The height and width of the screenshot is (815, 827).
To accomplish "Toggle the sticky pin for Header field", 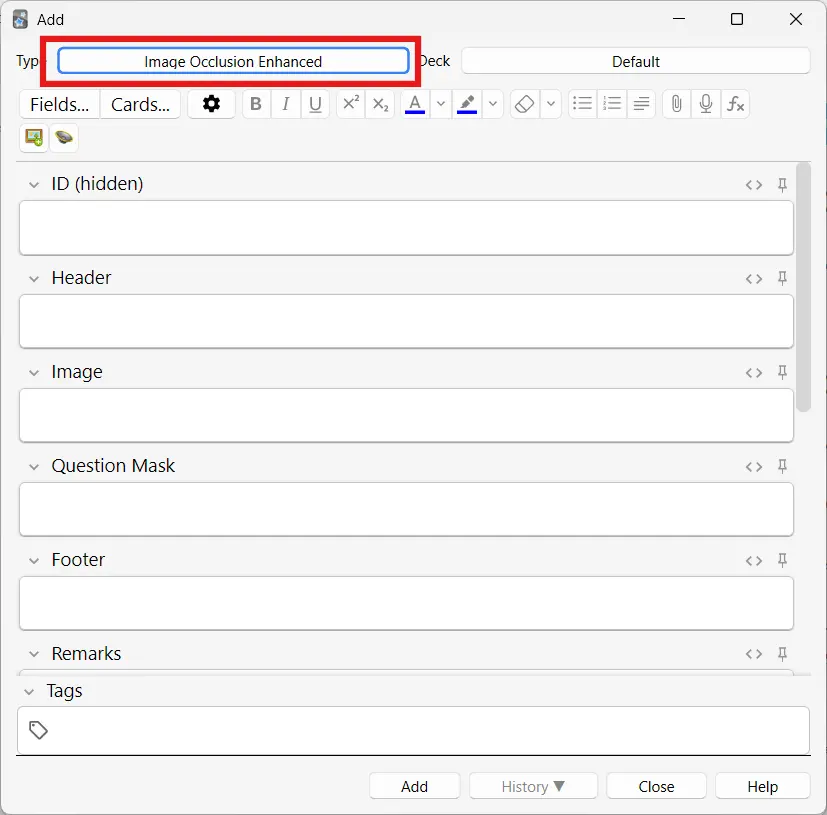I will click(782, 277).
